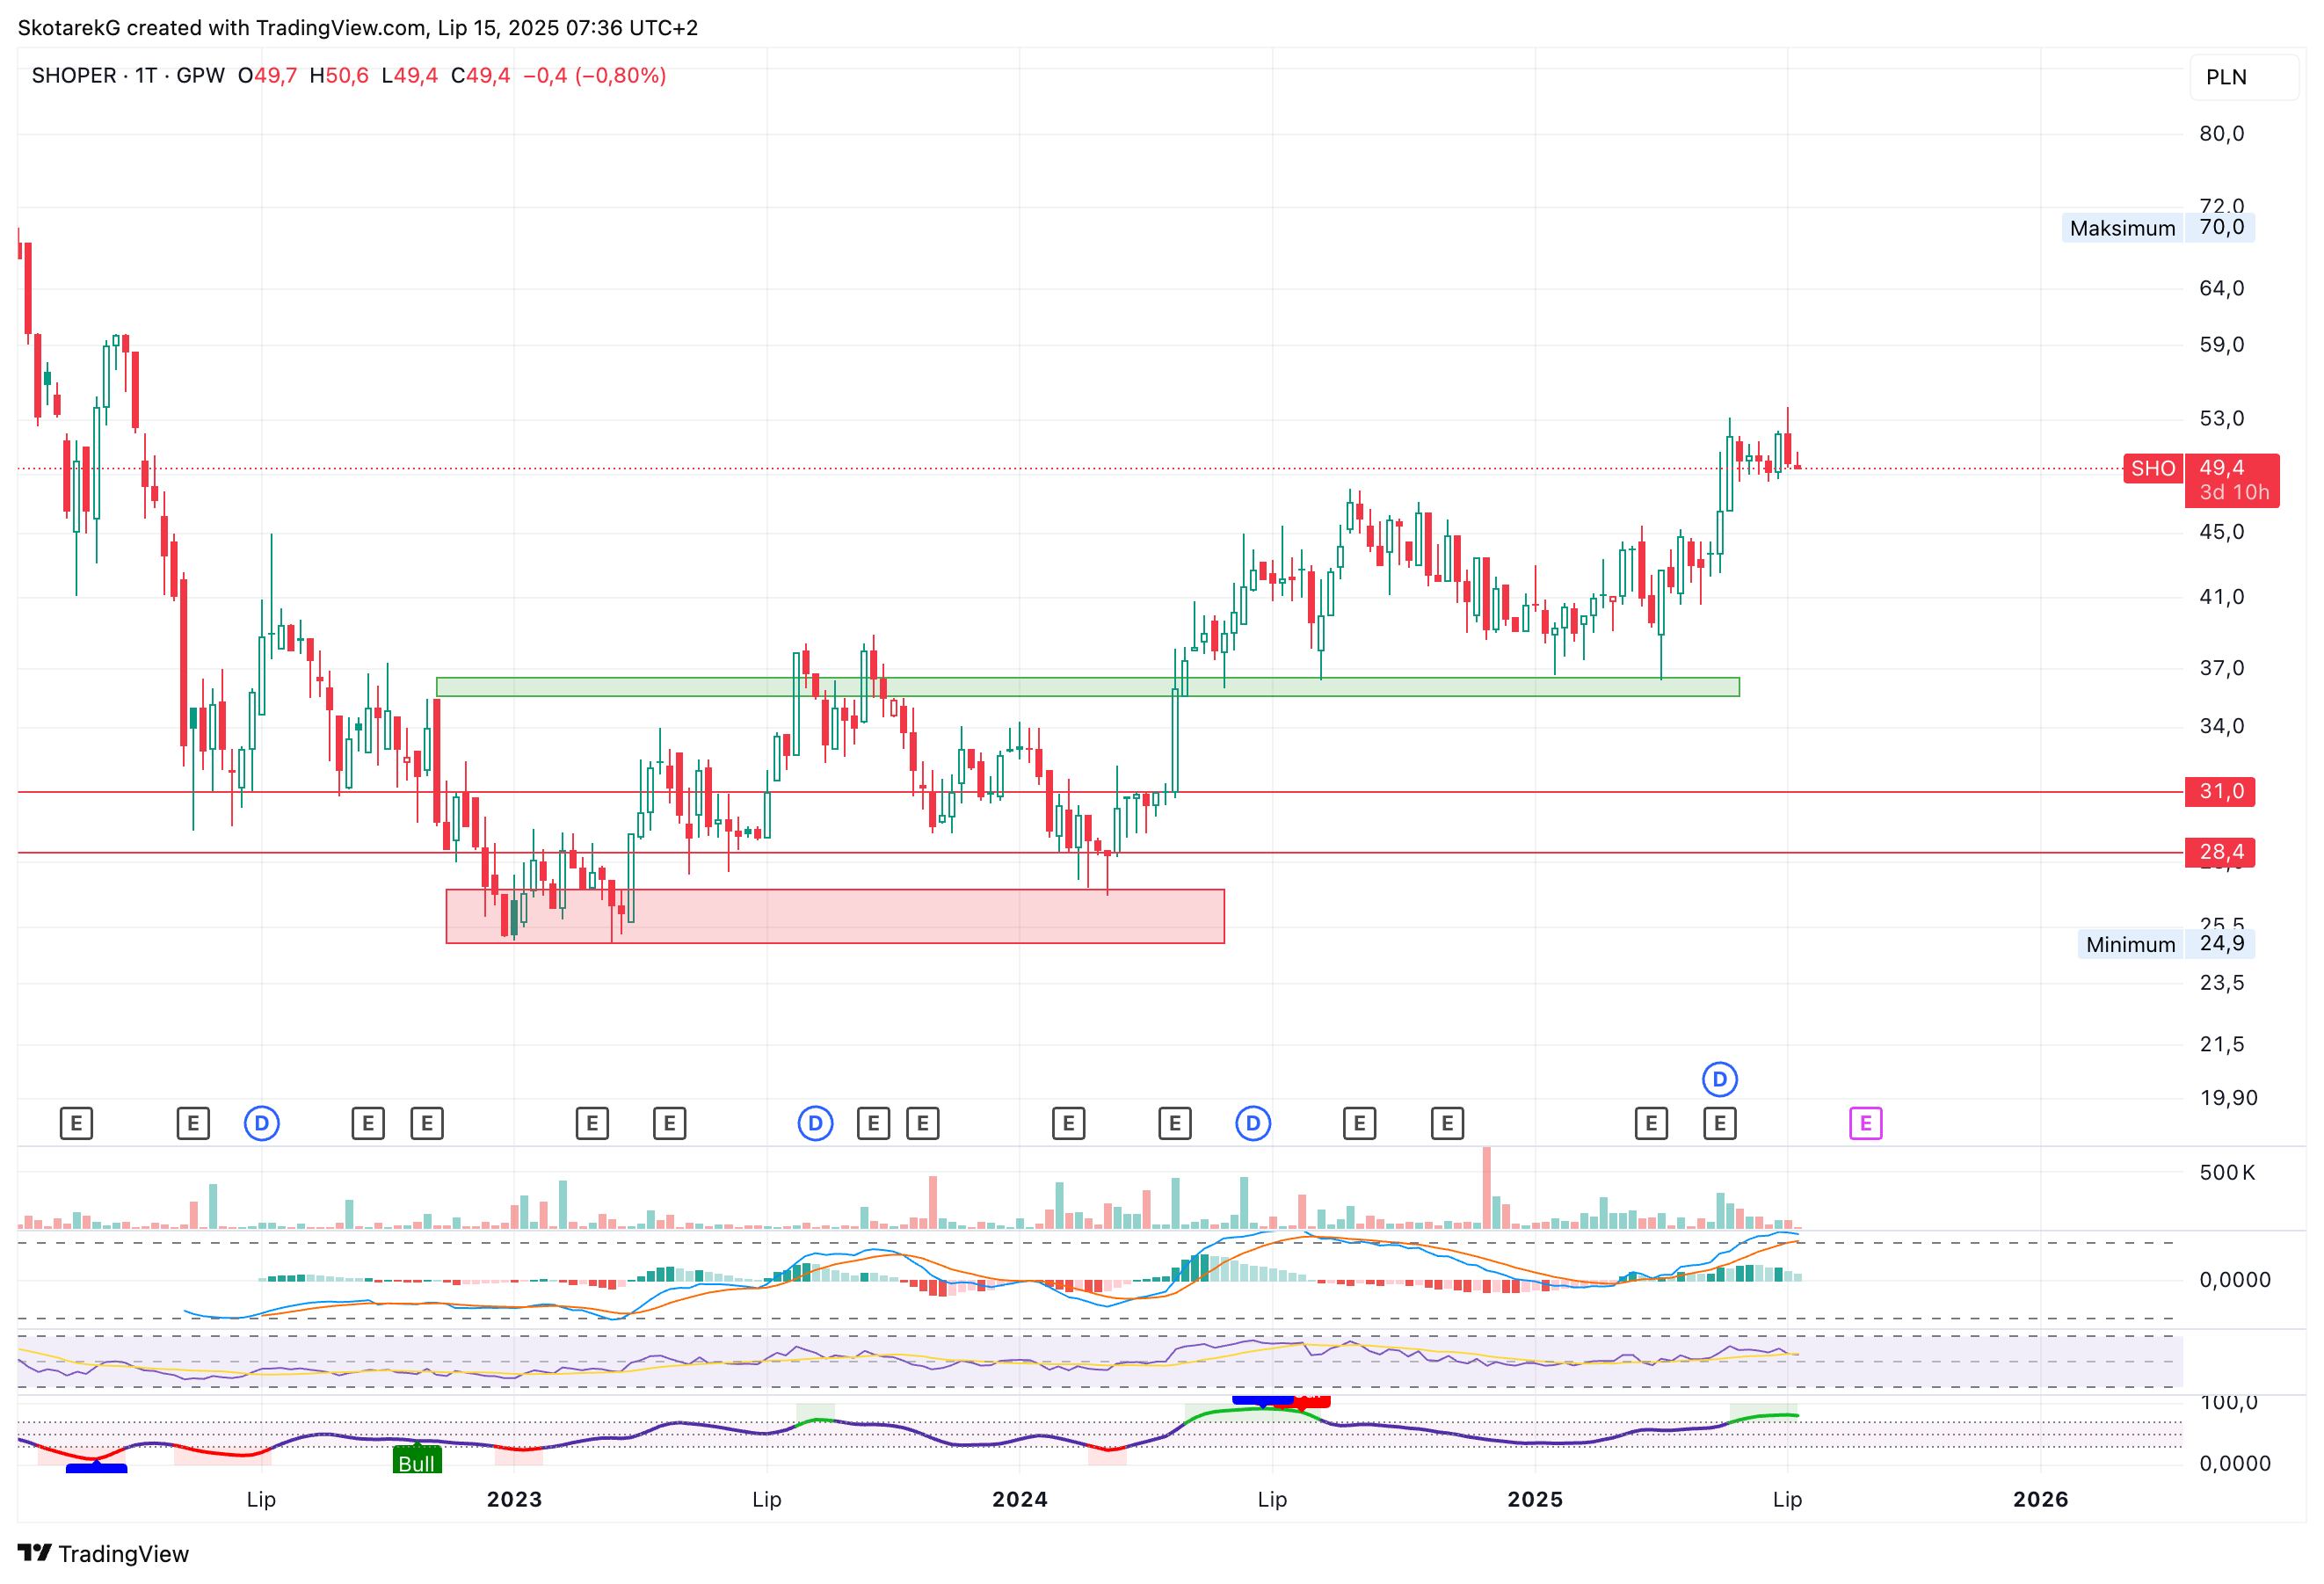The image size is (2324, 1584).
Task: Select the 31,0 red price level label
Action: 2220,791
